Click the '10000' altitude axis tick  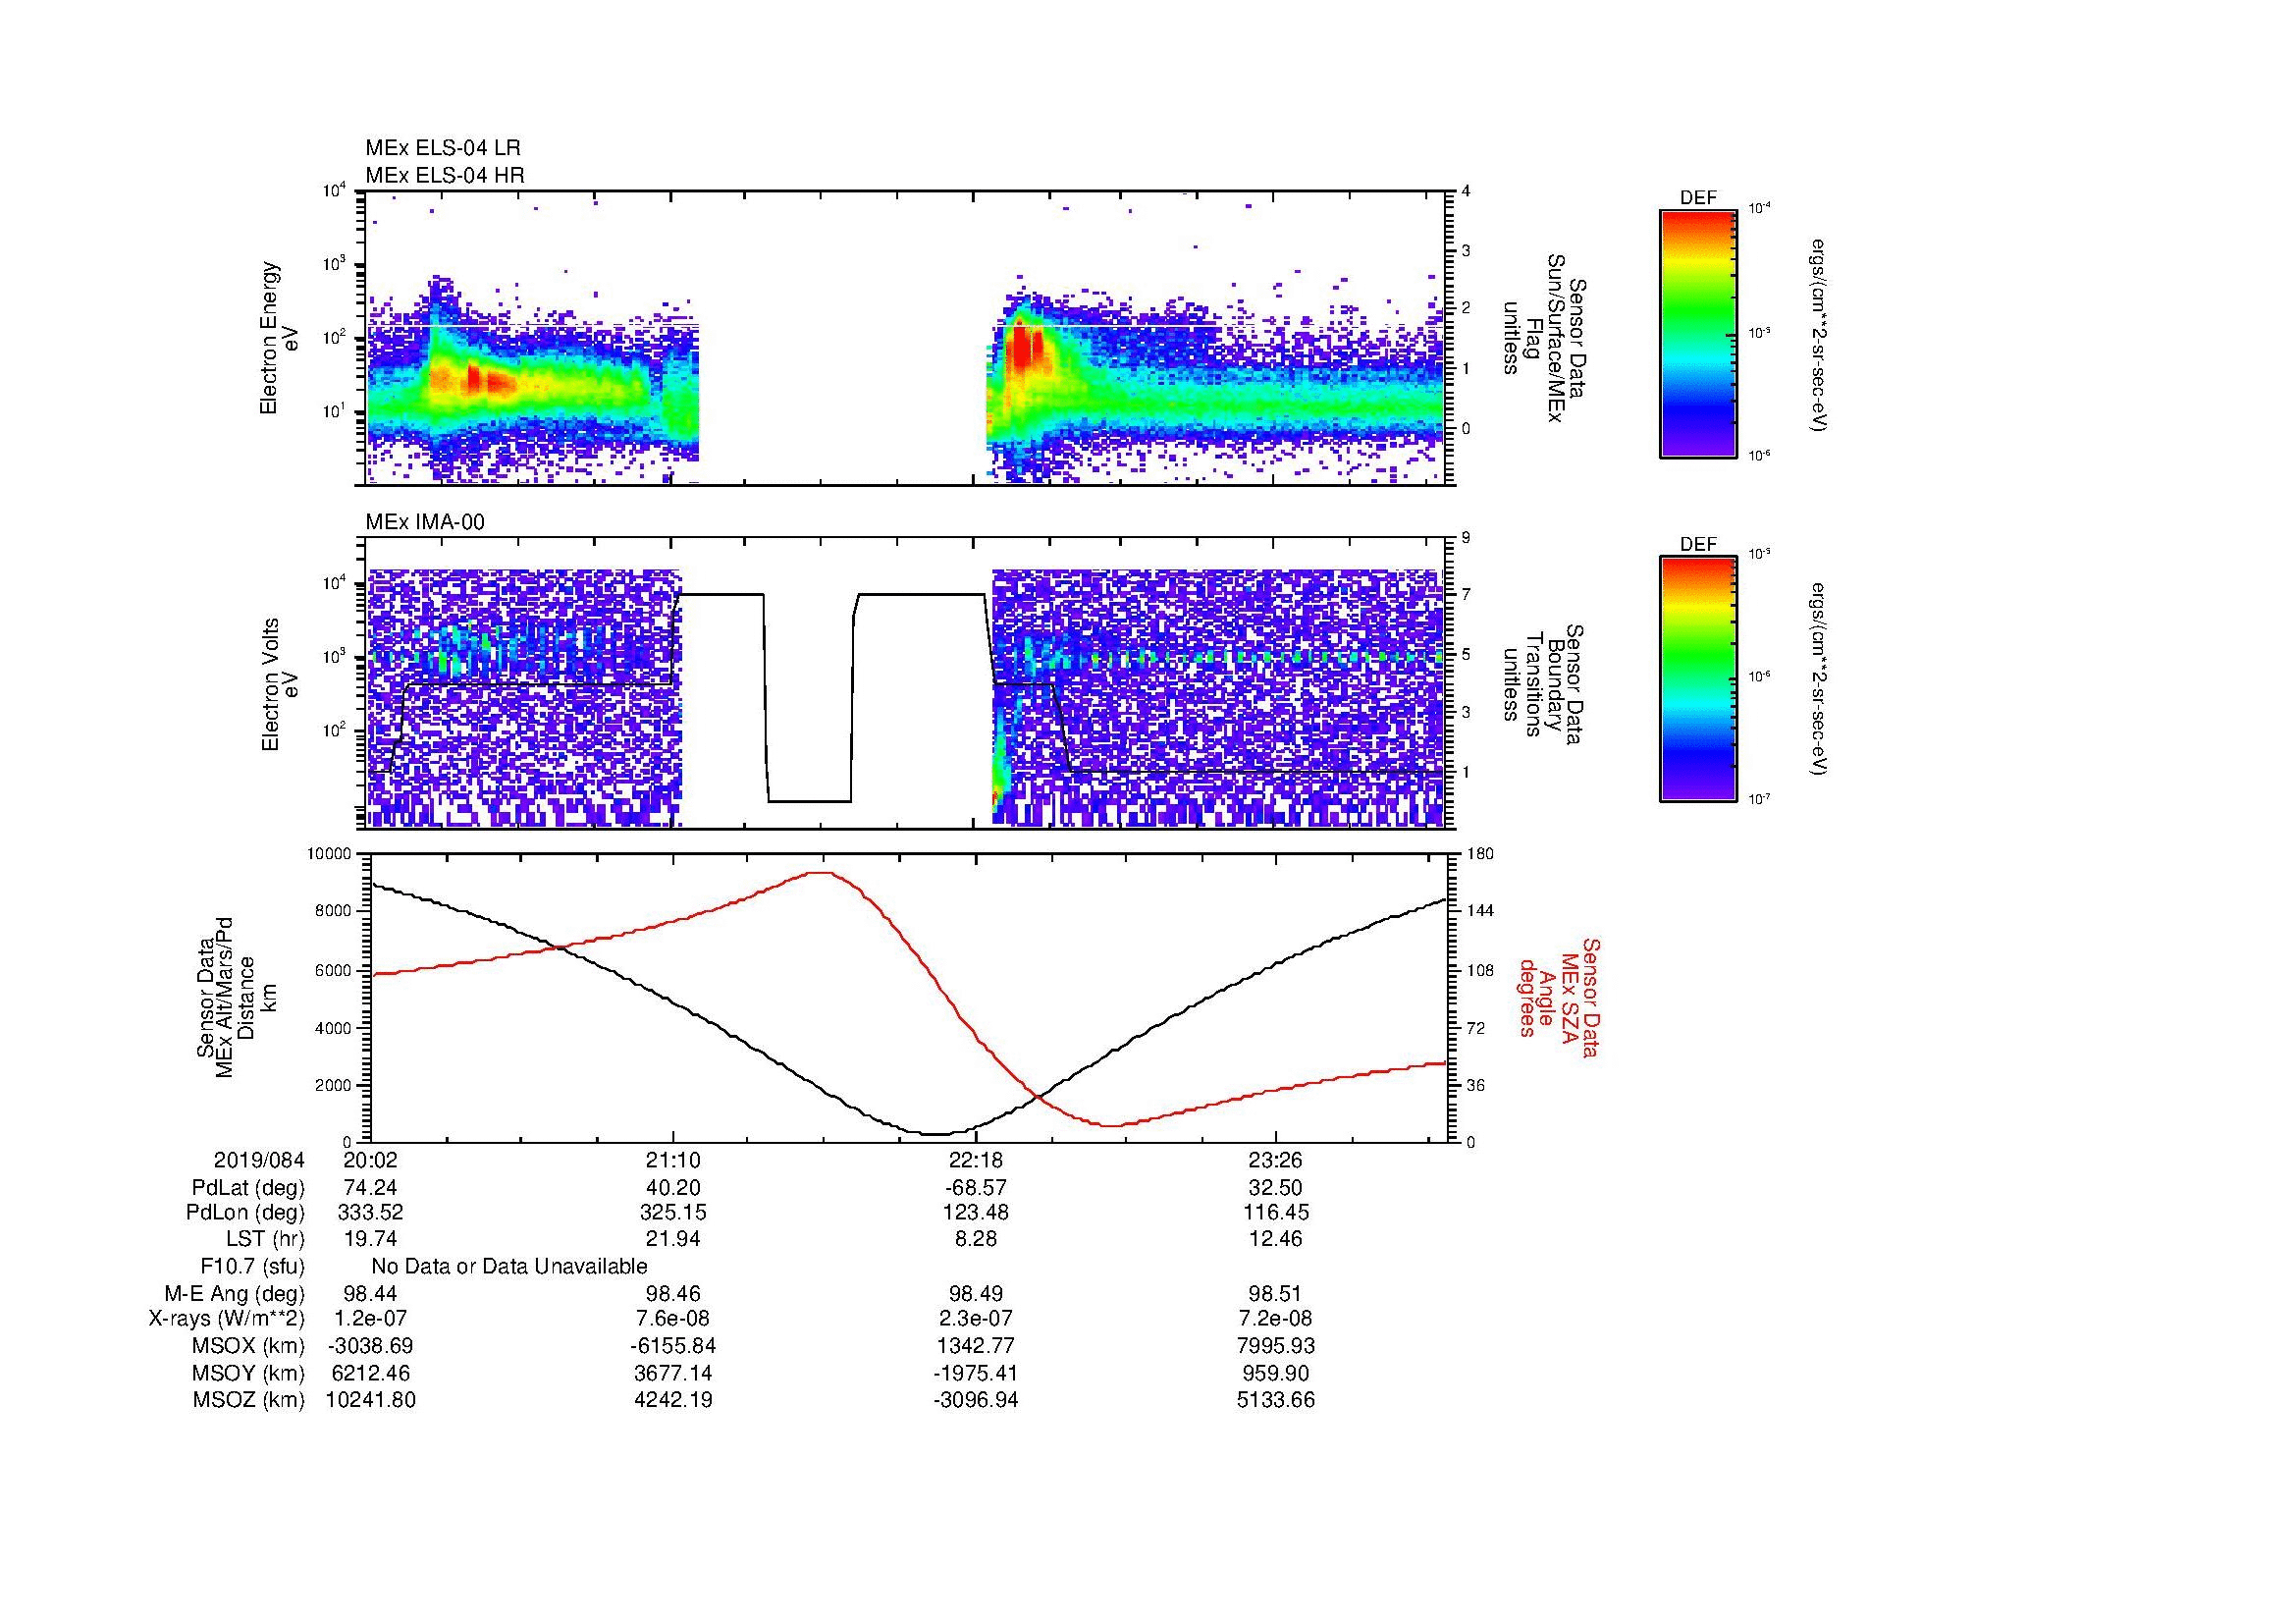(x=329, y=853)
